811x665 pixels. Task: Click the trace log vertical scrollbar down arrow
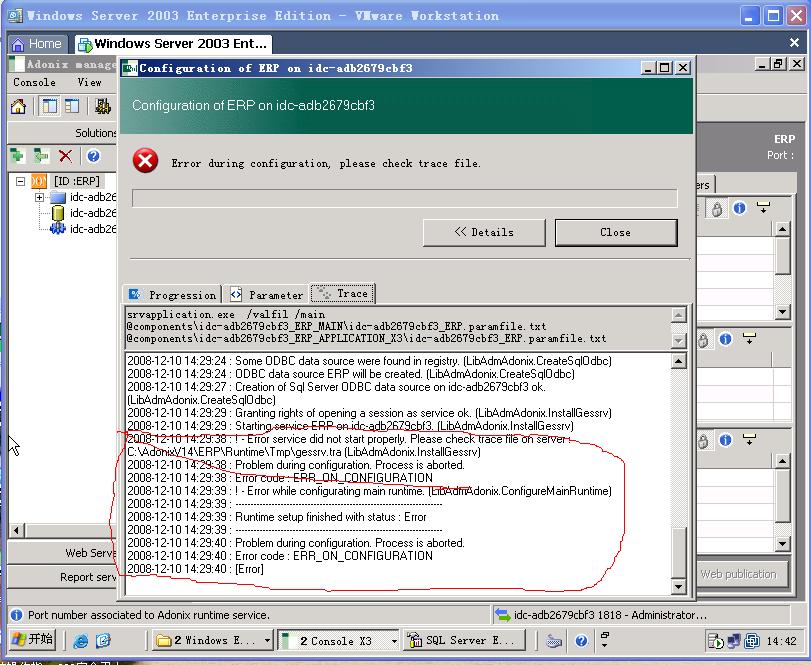coord(679,586)
